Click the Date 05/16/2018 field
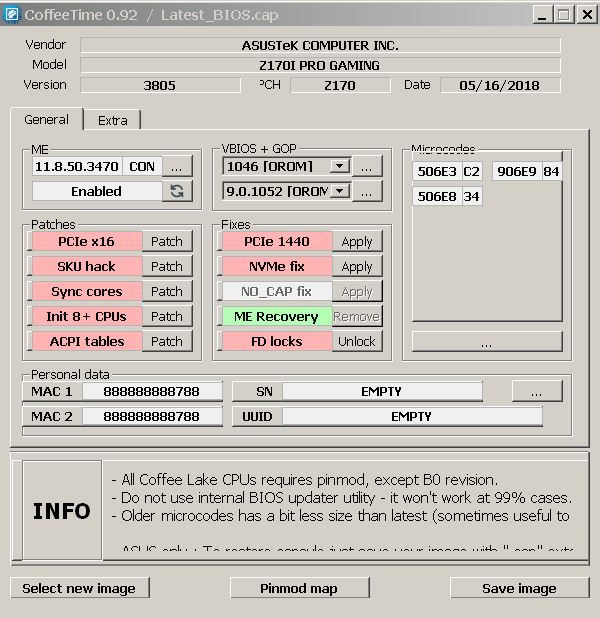The width and height of the screenshot is (600, 618). click(500, 85)
